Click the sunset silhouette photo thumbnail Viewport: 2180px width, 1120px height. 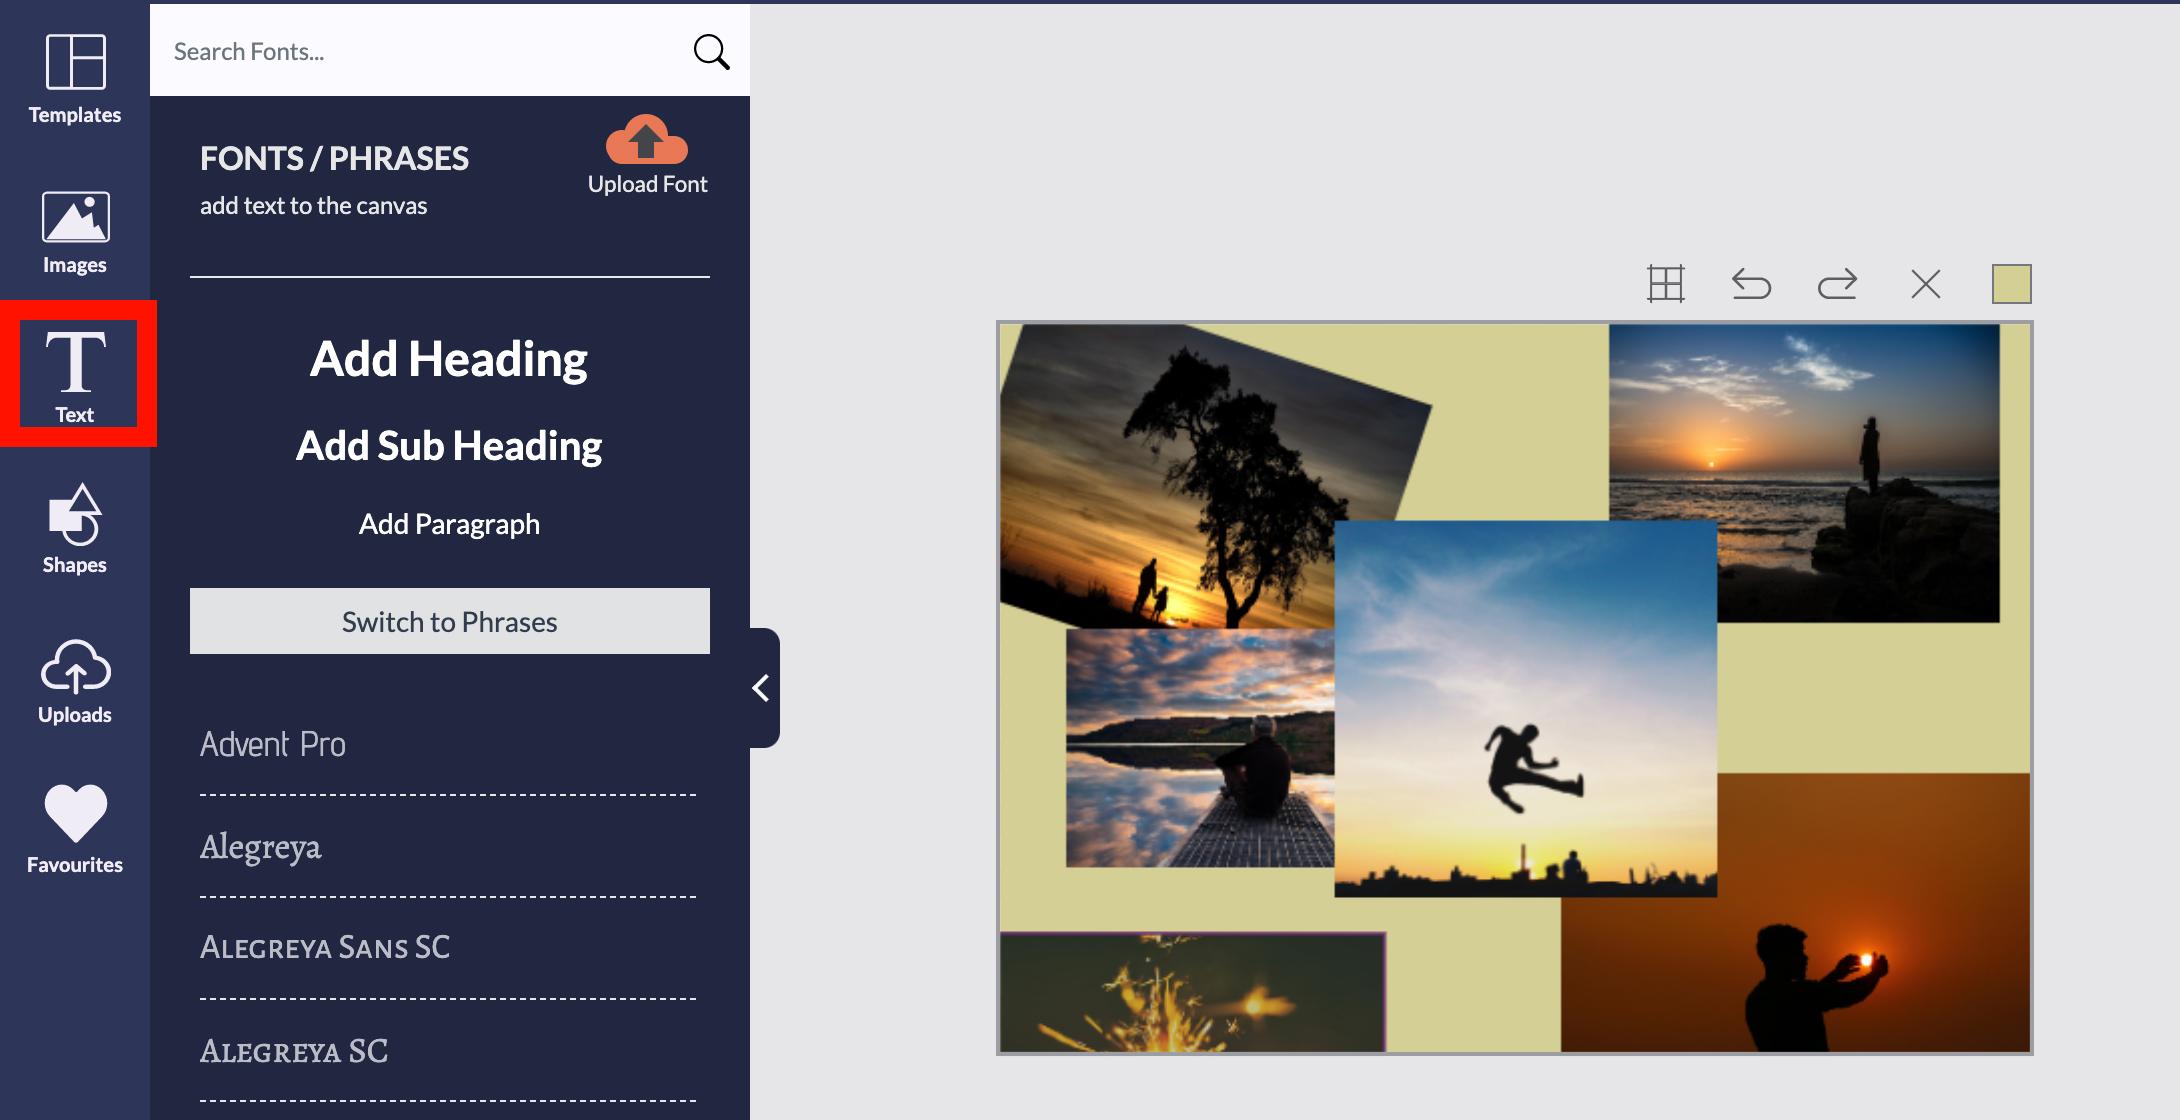pos(1813,471)
